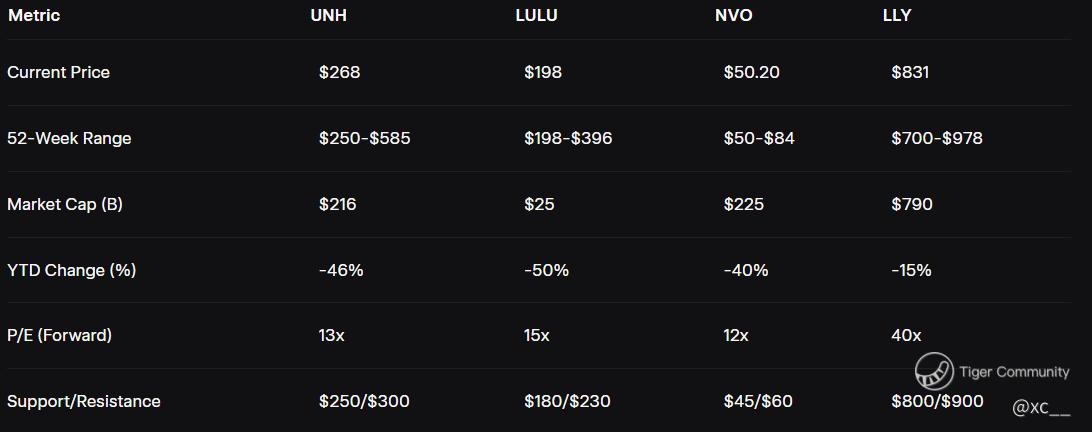This screenshot has height=432, width=1092.
Task: Select the NVO column header
Action: coord(734,15)
